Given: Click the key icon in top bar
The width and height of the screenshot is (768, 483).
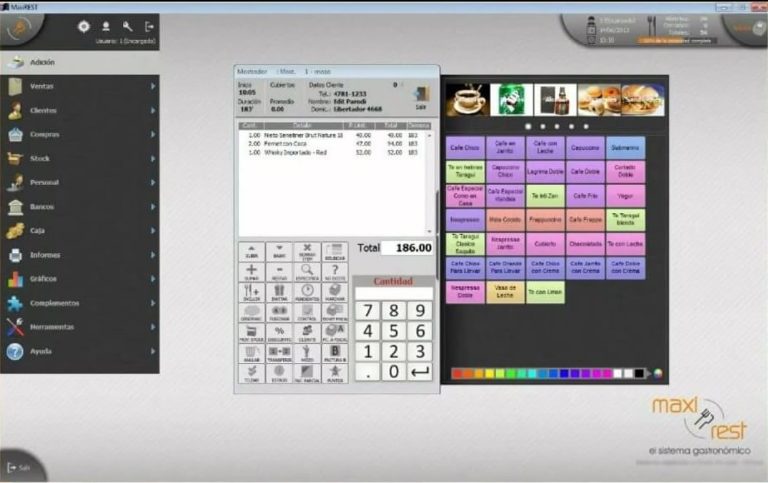Looking at the screenshot, I should (x=127, y=26).
